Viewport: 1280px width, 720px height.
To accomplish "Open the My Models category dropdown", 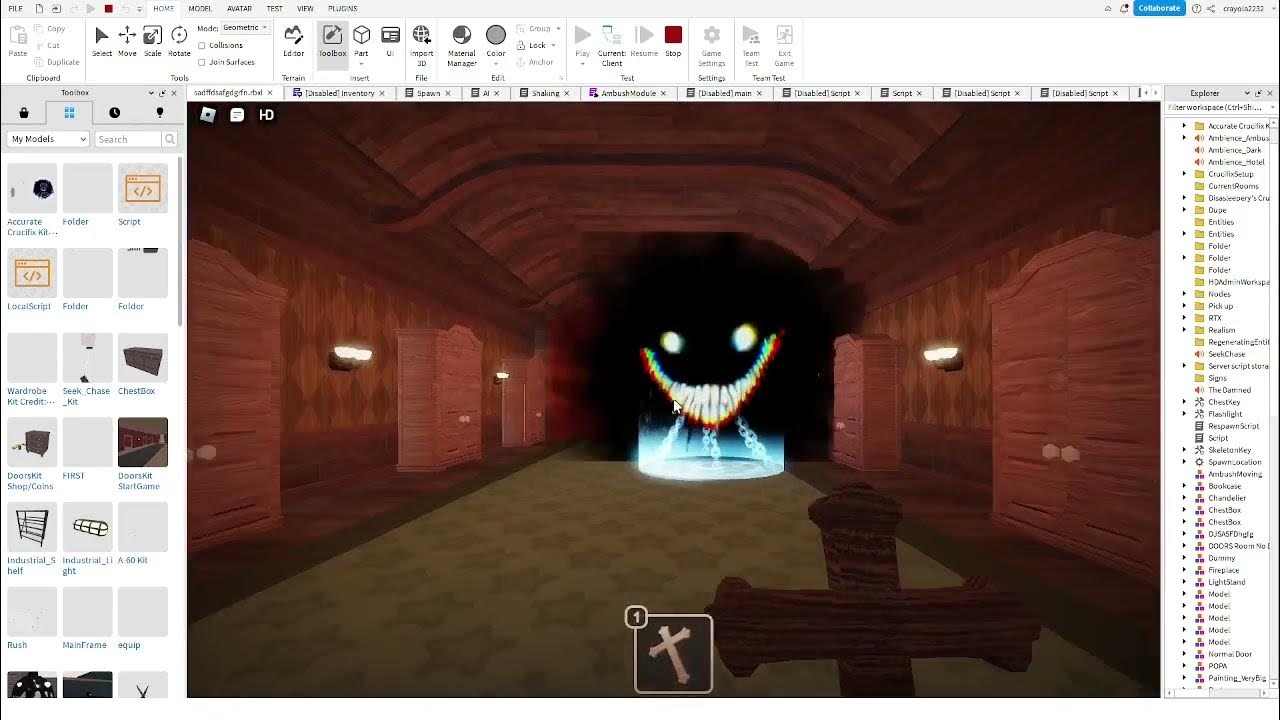I will click(48, 139).
